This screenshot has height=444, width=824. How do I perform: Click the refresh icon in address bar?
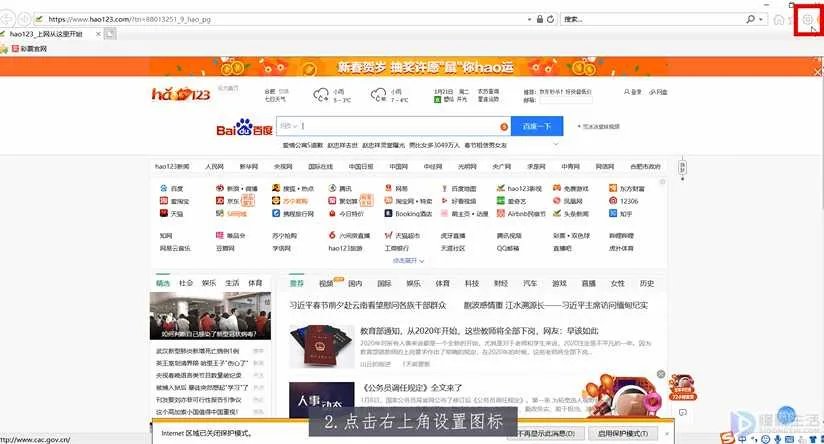(x=550, y=19)
